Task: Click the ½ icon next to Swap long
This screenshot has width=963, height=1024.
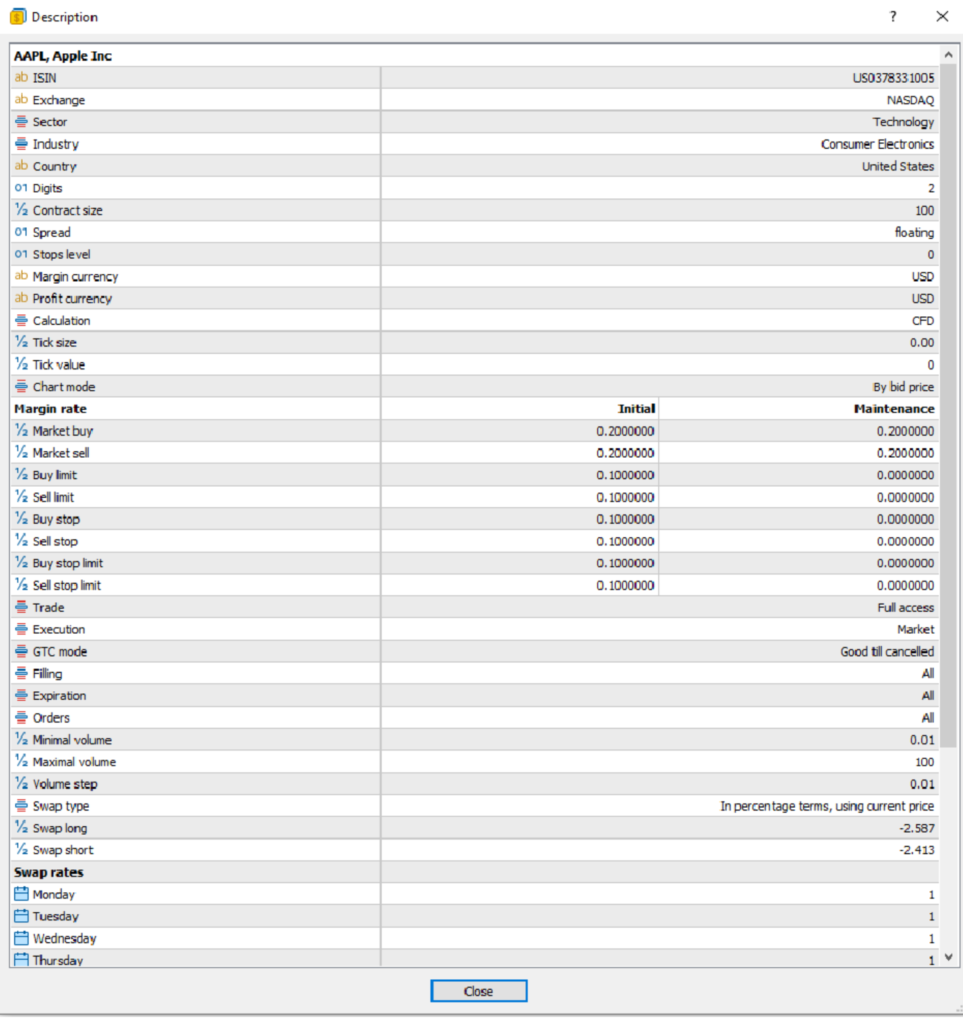Action: coord(22,828)
